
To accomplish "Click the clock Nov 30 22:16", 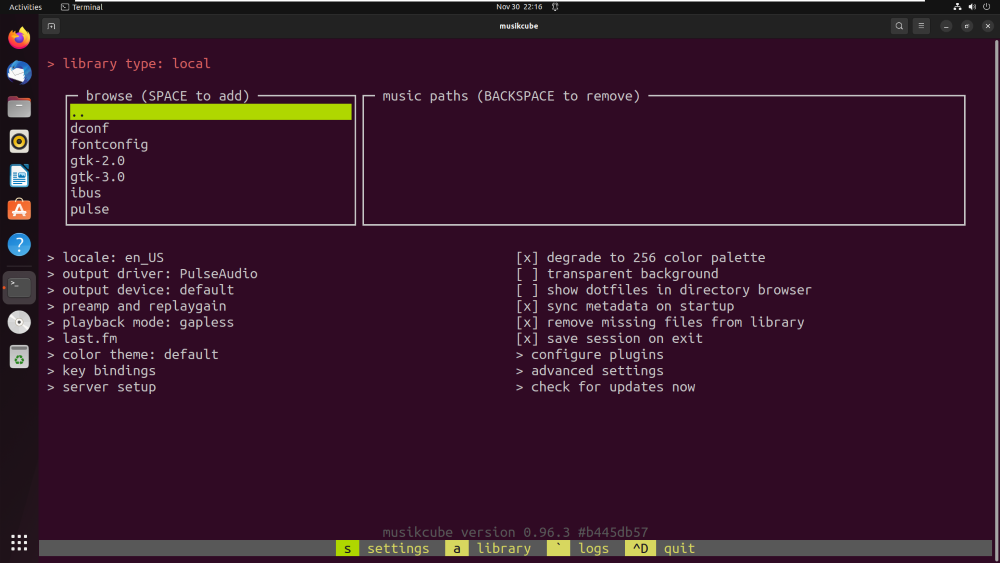I will (519, 7).
